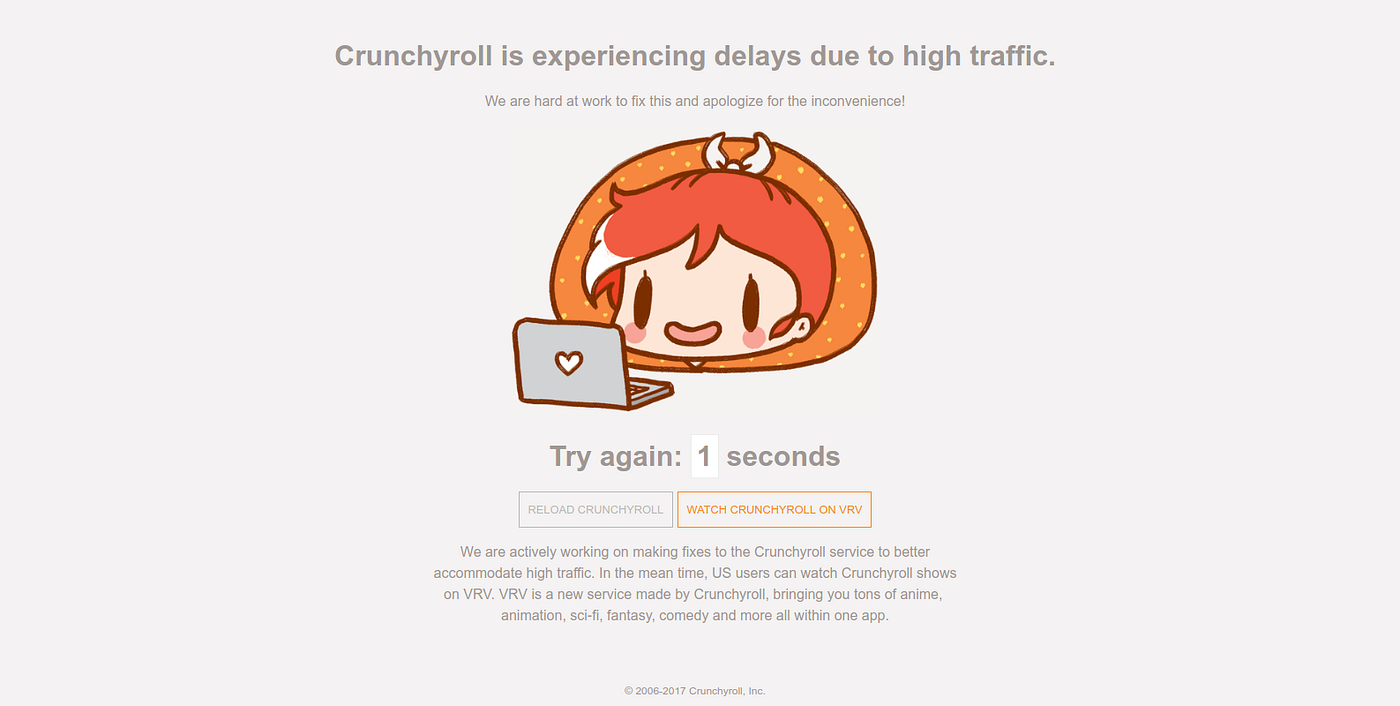Click the gray laptop lid
The image size is (1400, 706).
[x=572, y=362]
